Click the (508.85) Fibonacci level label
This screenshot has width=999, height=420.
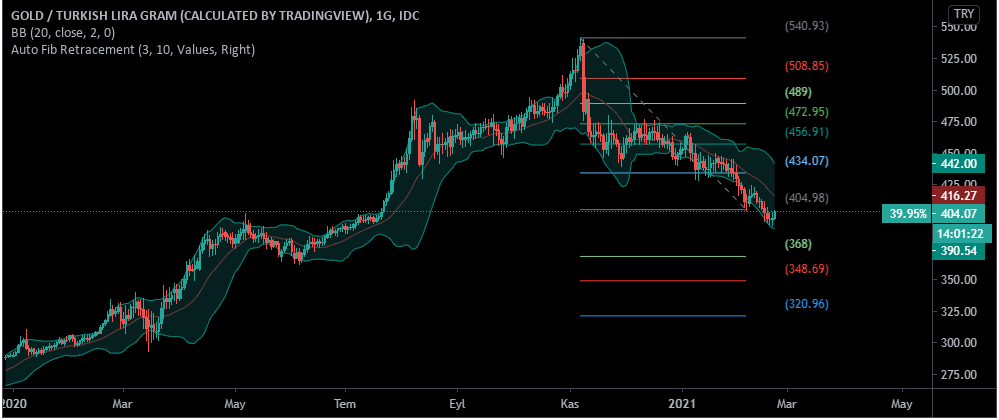tap(807, 66)
